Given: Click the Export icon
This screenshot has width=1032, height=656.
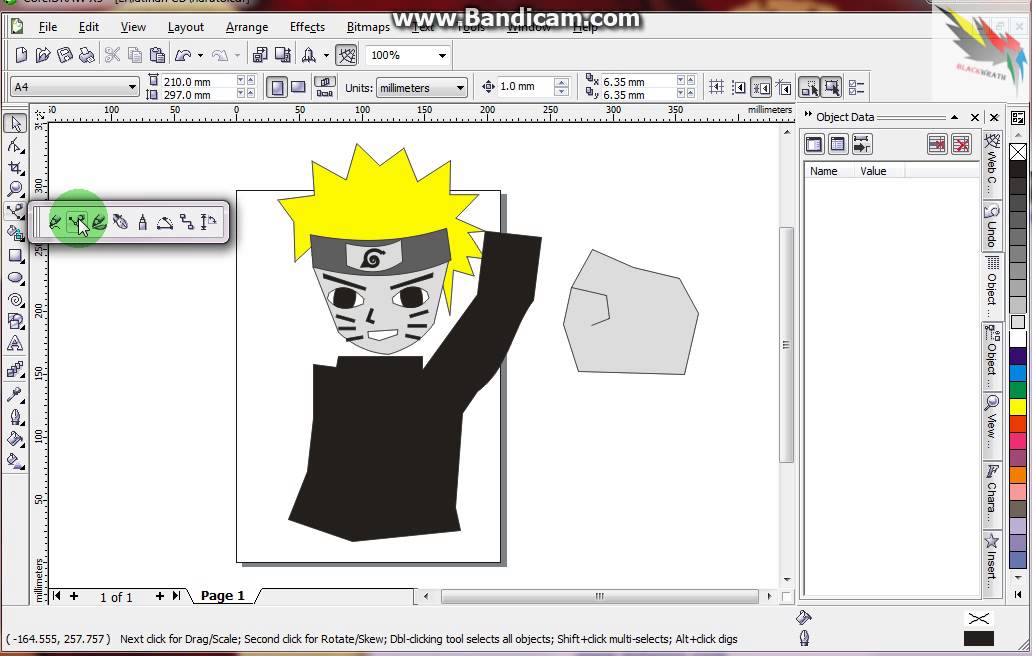Looking at the screenshot, I should pyautogui.click(x=283, y=55).
